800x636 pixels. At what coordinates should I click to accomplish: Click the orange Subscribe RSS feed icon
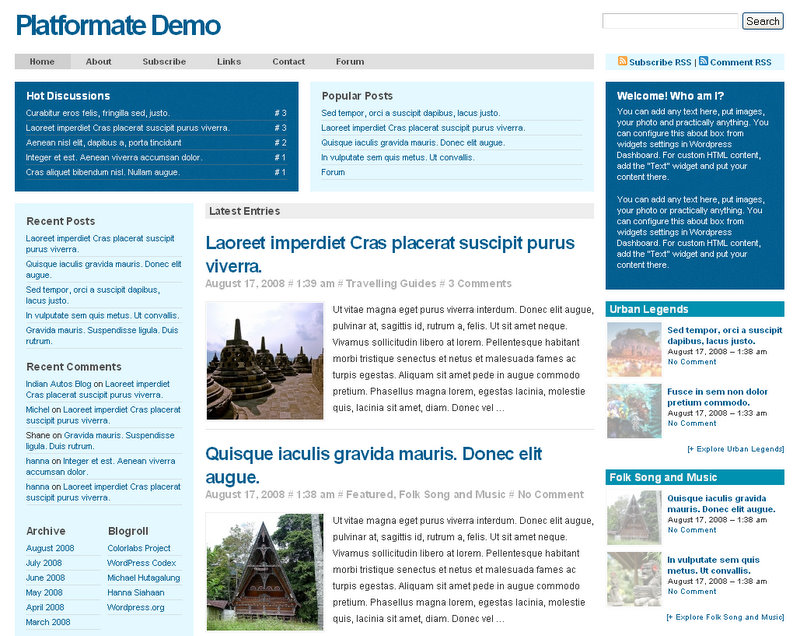coord(622,61)
